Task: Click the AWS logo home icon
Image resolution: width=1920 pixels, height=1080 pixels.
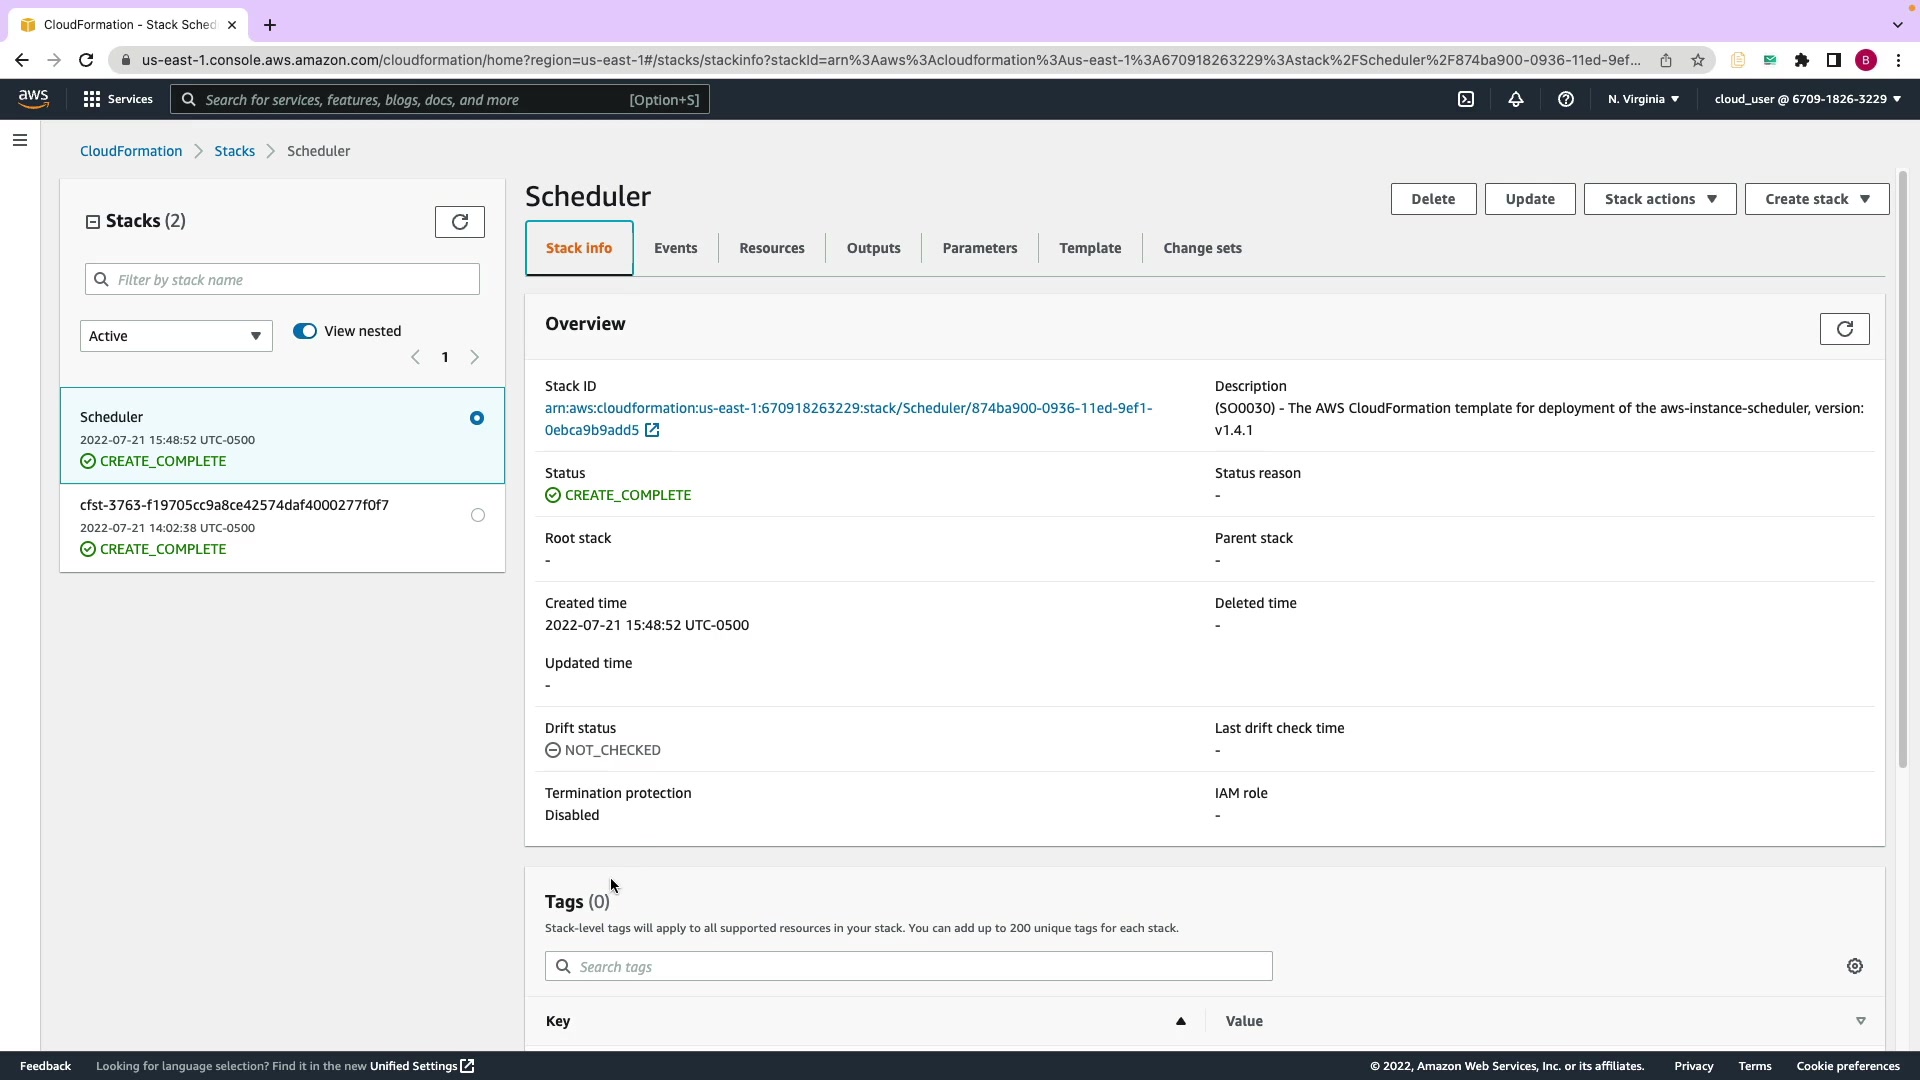Action: click(x=33, y=98)
